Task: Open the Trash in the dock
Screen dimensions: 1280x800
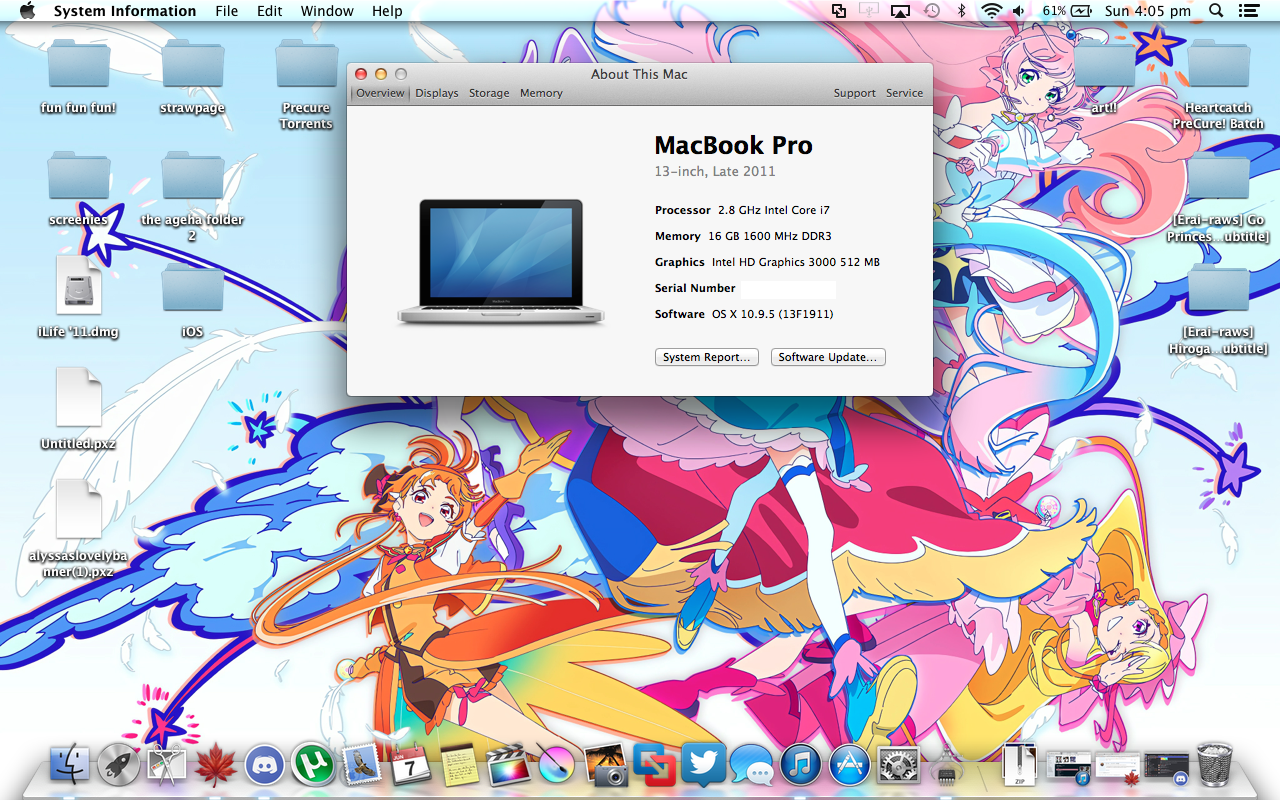Action: click(x=1214, y=765)
